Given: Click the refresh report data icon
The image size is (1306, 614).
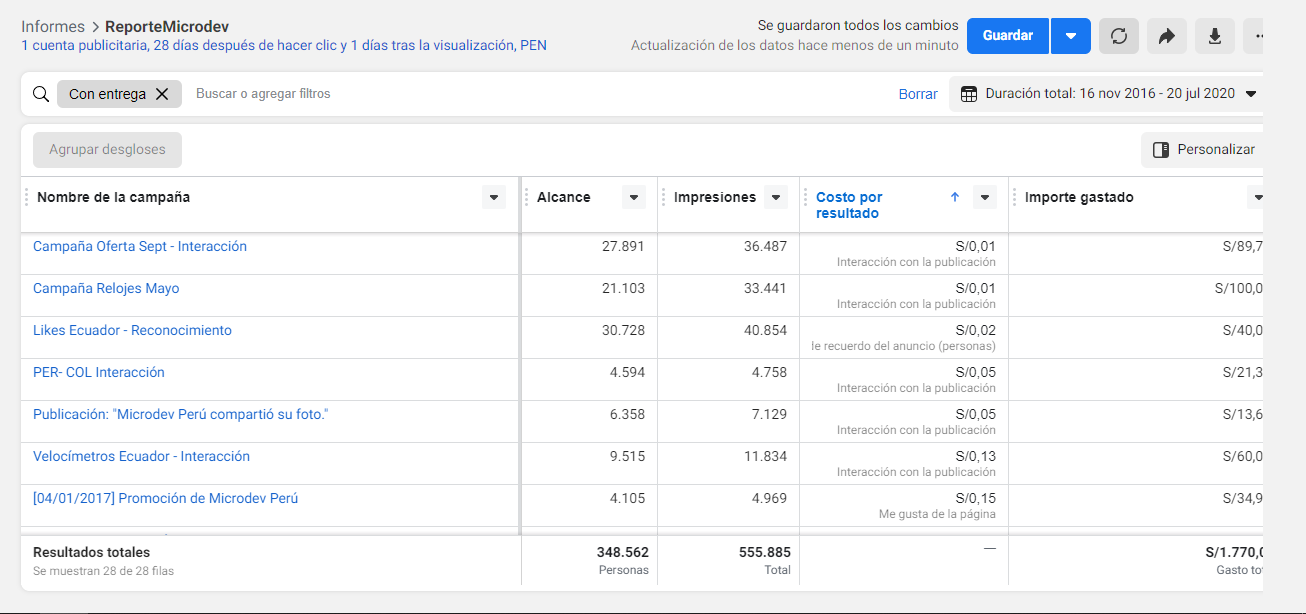Looking at the screenshot, I should (1119, 36).
